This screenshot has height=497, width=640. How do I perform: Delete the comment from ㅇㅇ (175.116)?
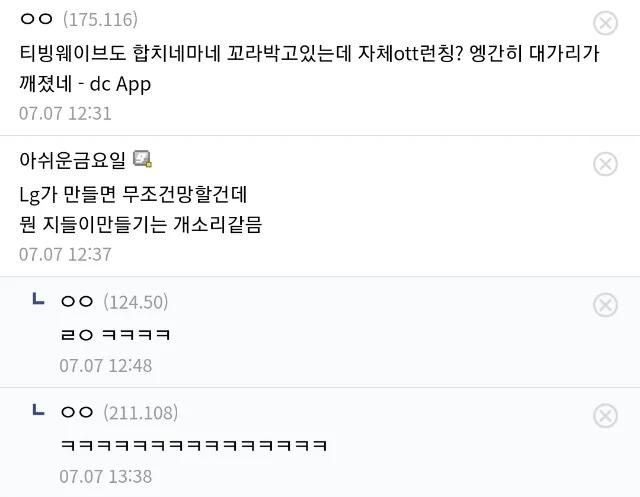(x=605, y=23)
